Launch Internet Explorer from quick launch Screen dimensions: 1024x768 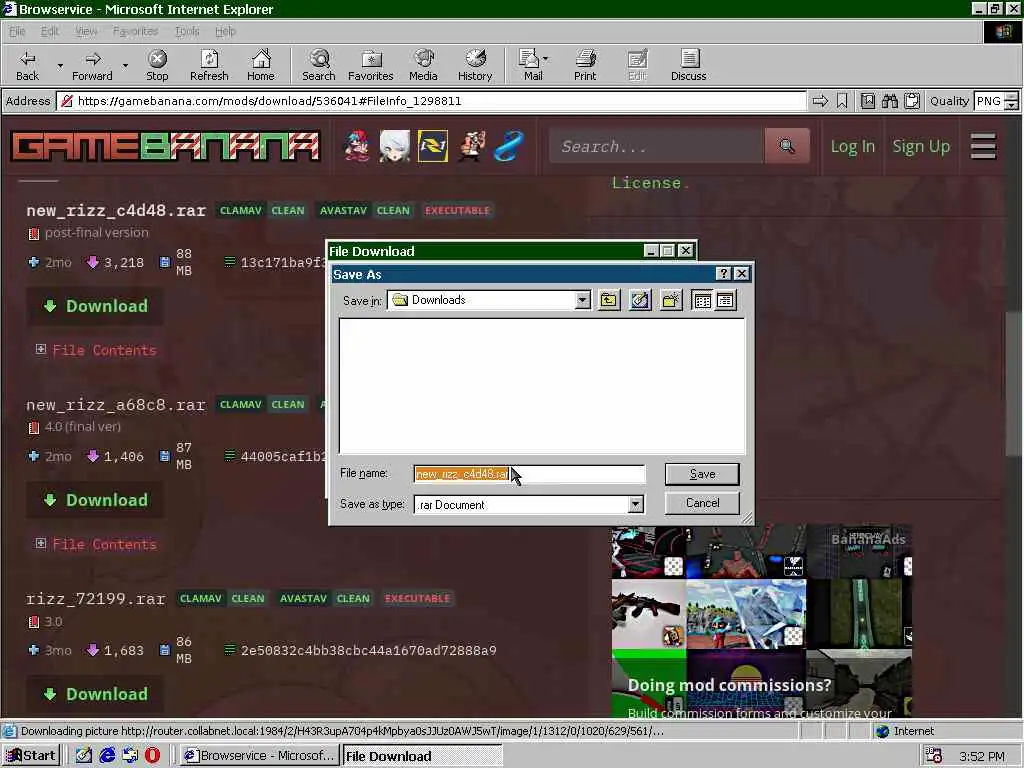pyautogui.click(x=106, y=755)
